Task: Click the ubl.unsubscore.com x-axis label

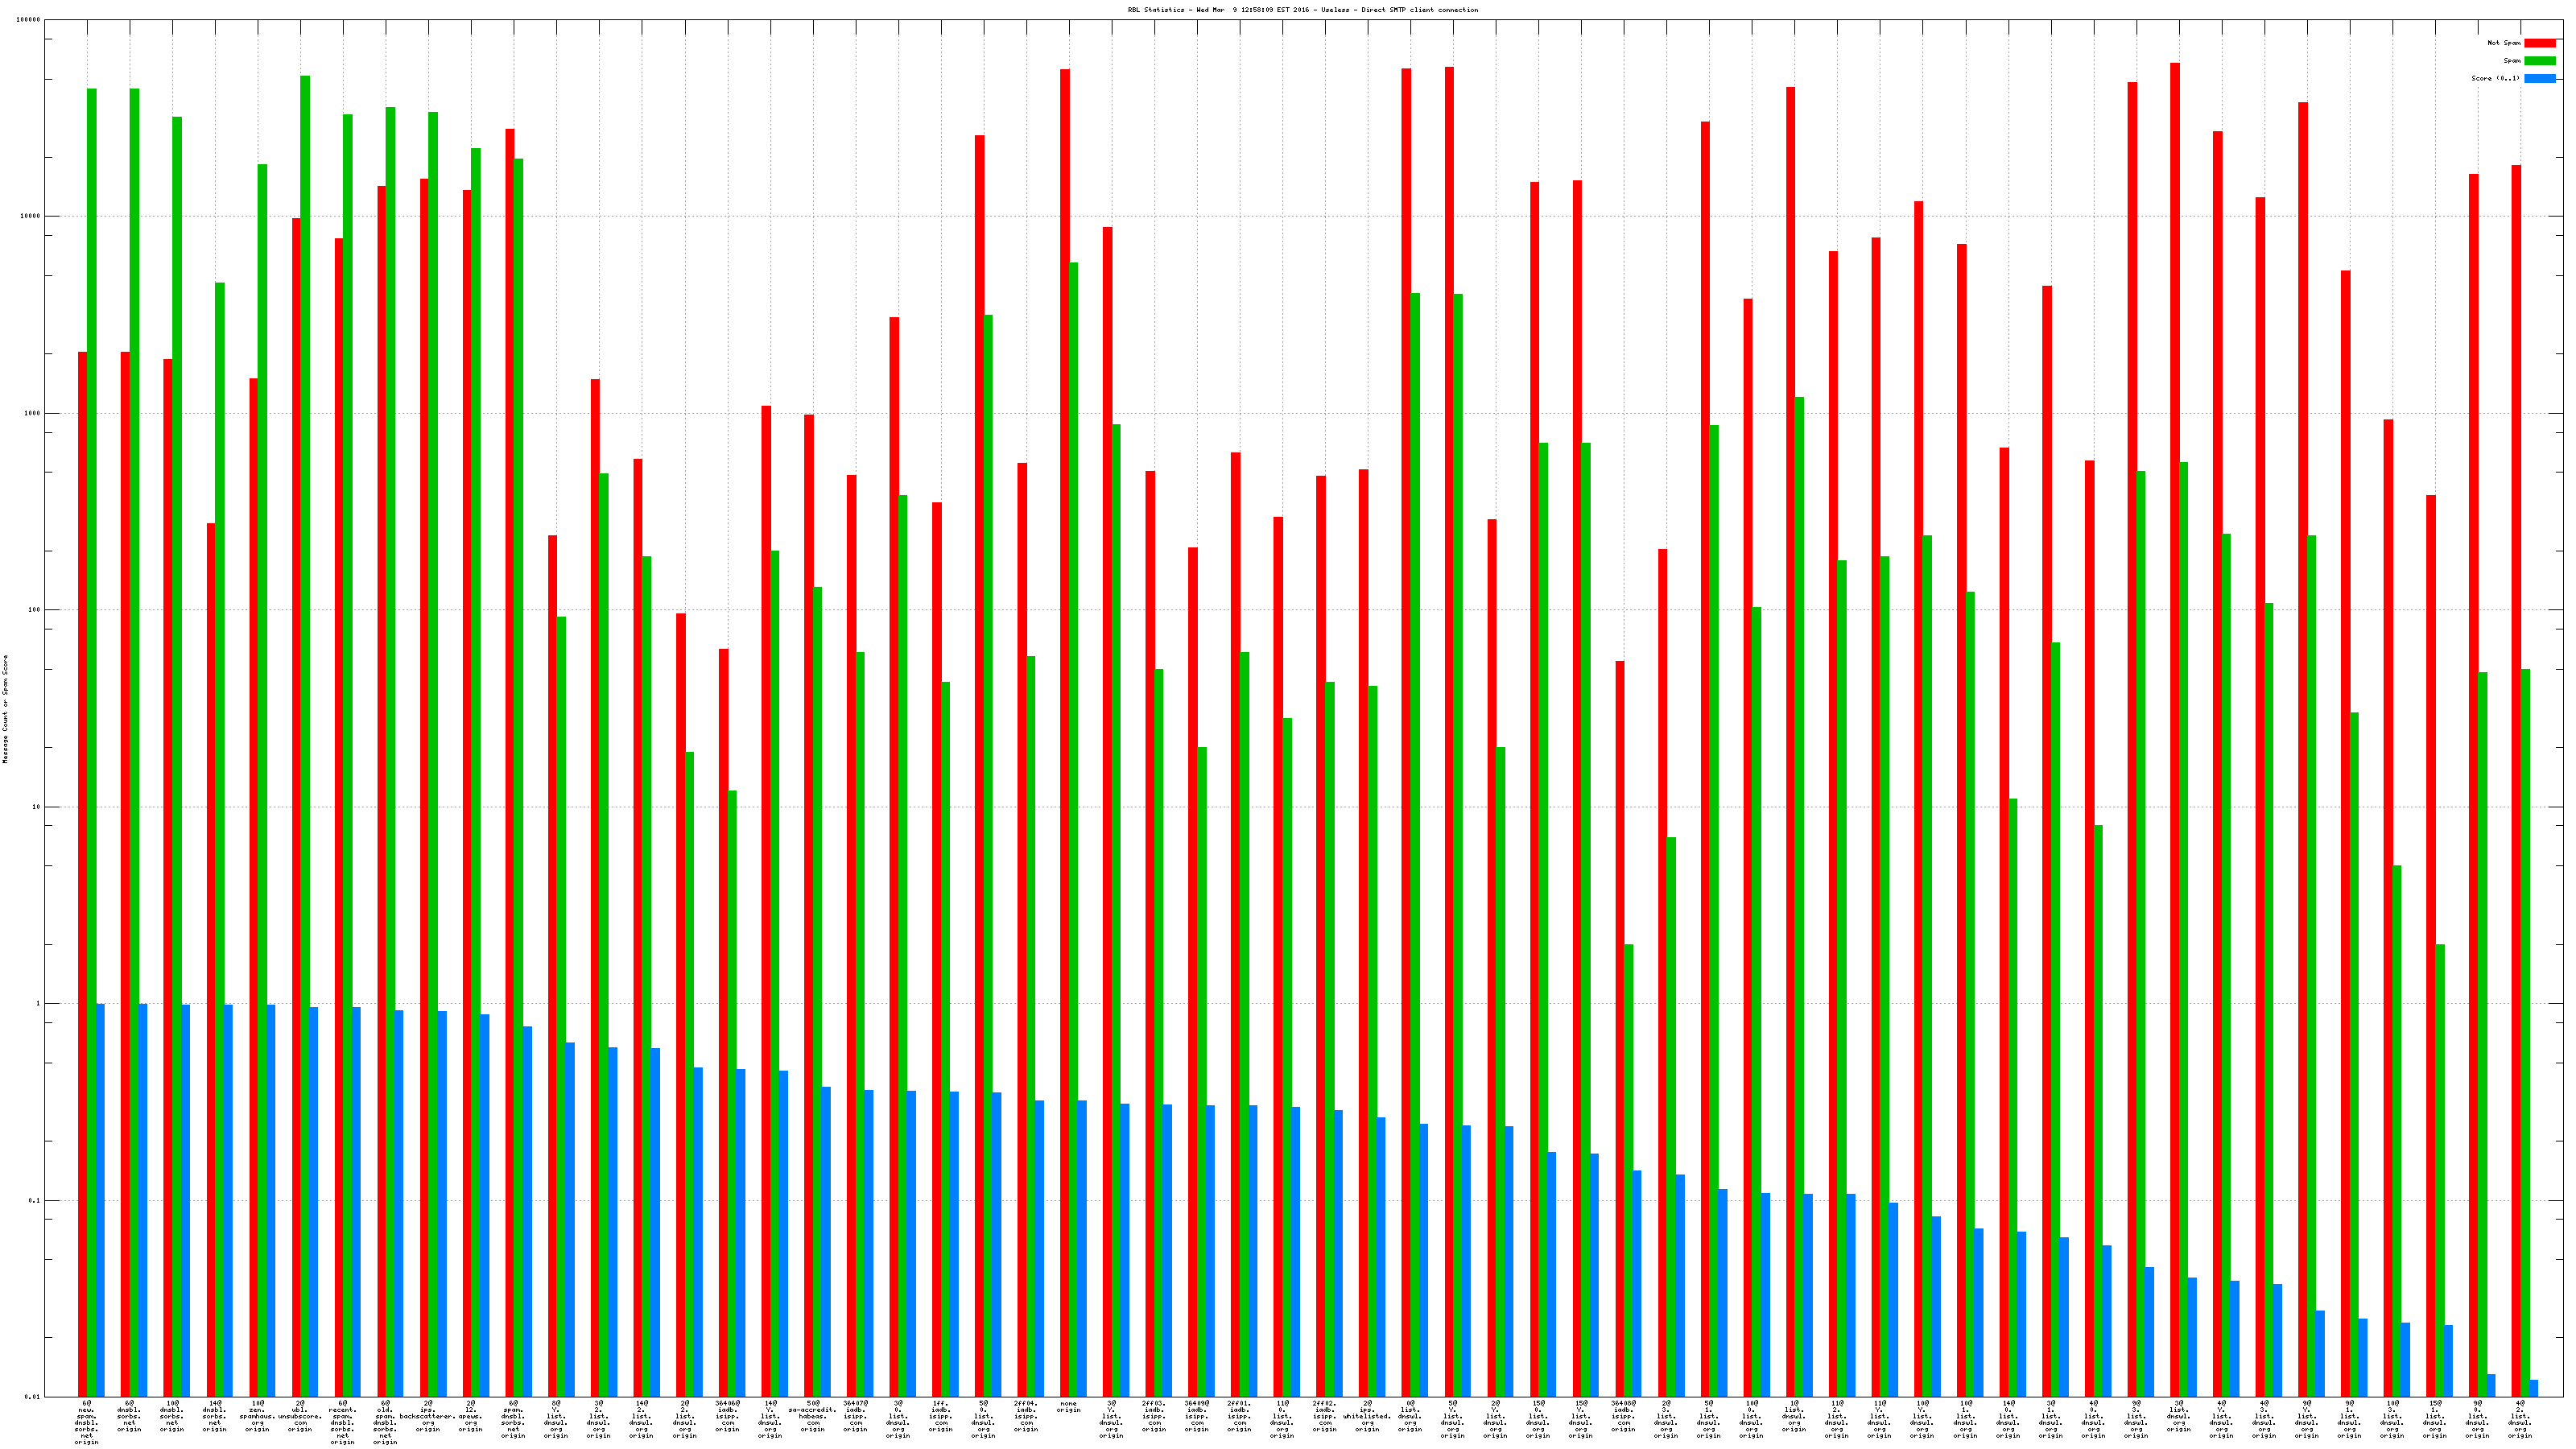Action: pyautogui.click(x=300, y=1416)
